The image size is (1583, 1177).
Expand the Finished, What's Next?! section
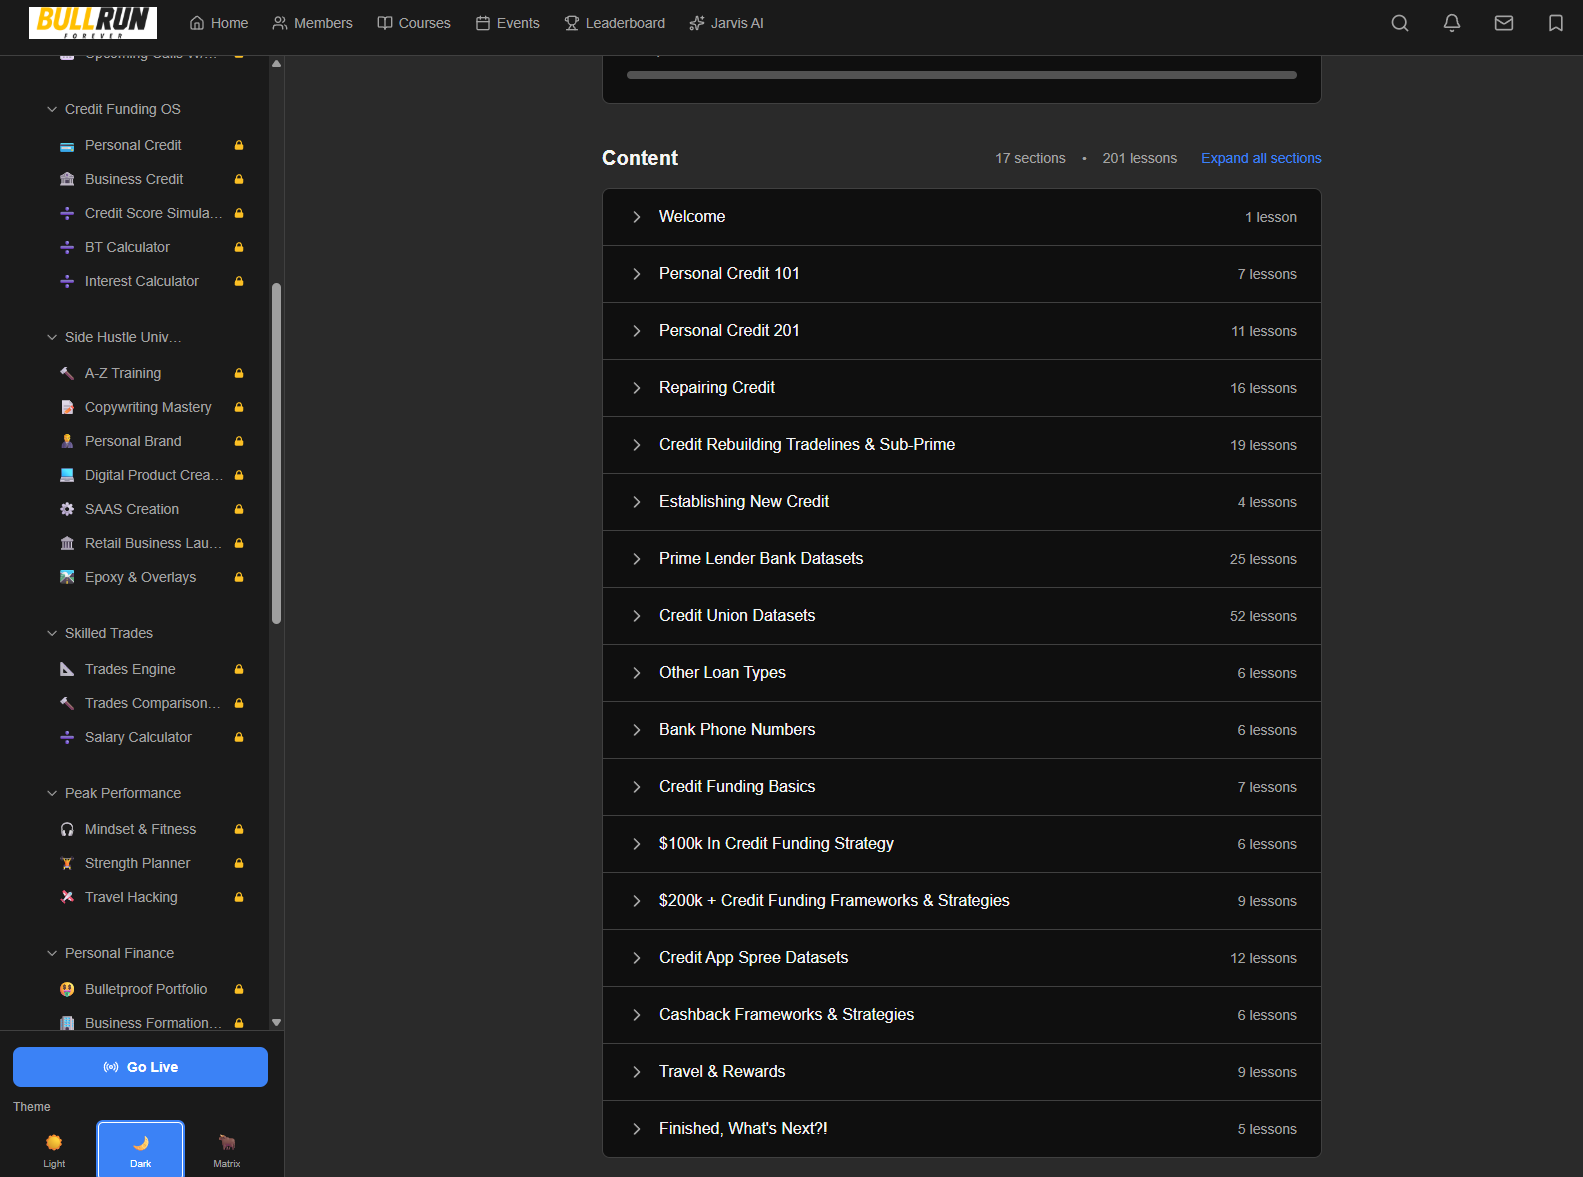click(x=962, y=1129)
